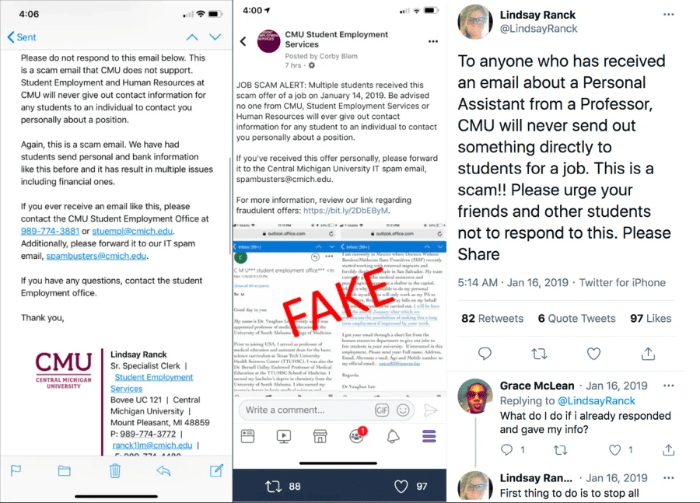The image size is (700, 503).
Task: Go to previous message with up chevron
Action: tap(192, 37)
